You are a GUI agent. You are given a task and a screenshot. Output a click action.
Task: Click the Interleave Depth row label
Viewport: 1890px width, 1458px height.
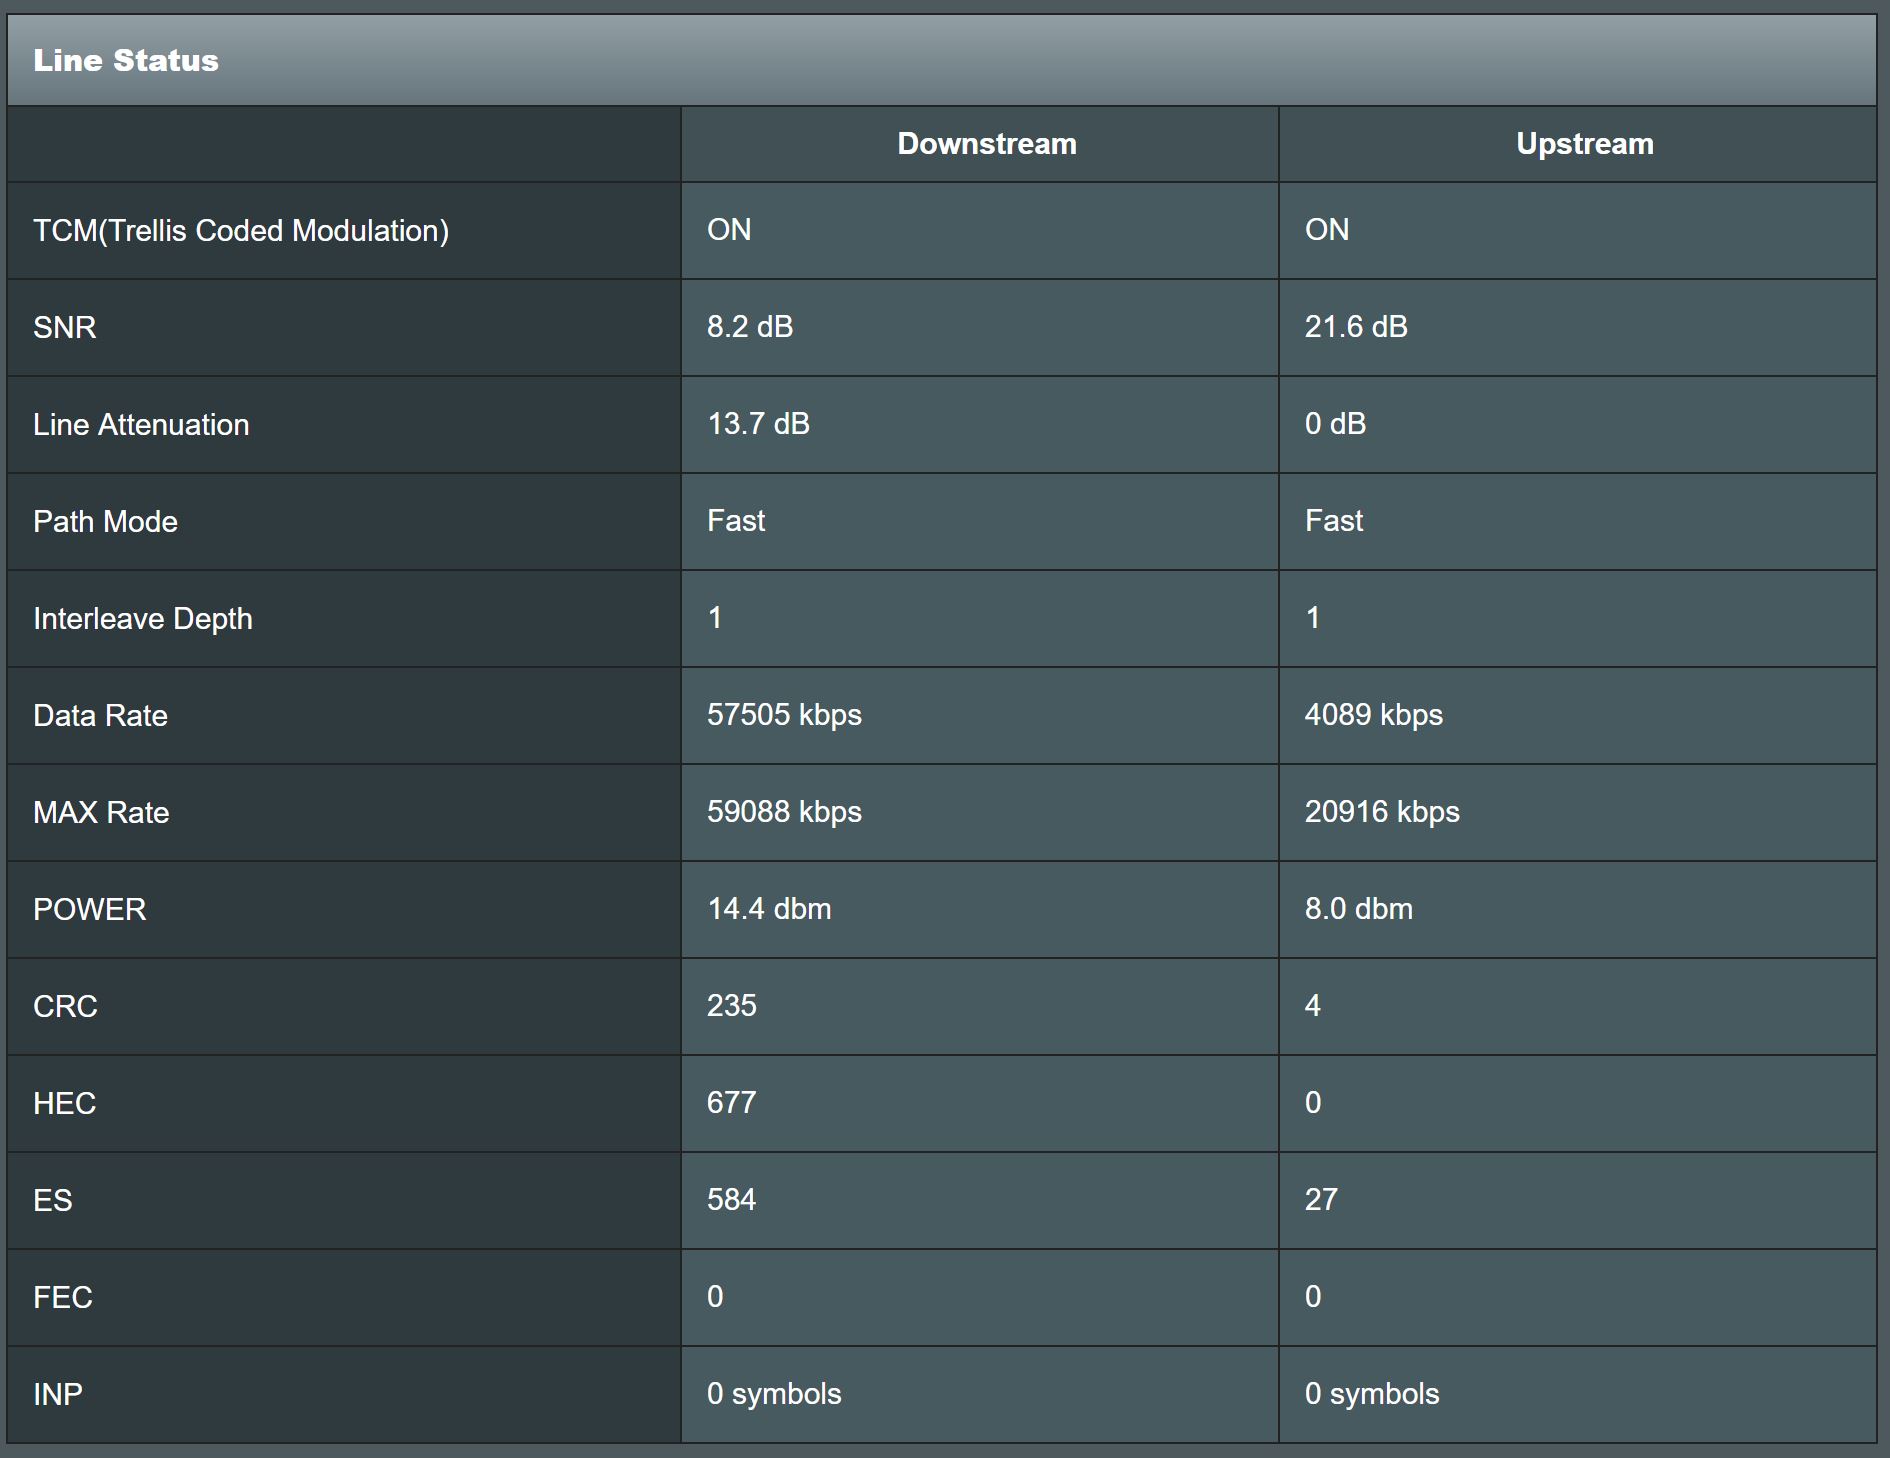click(143, 619)
